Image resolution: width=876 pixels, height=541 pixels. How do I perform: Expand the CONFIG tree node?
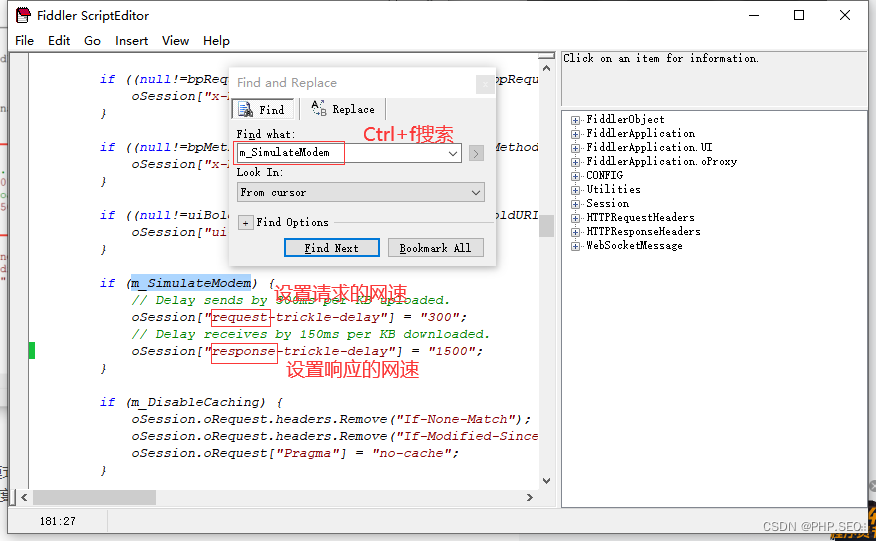pos(575,176)
